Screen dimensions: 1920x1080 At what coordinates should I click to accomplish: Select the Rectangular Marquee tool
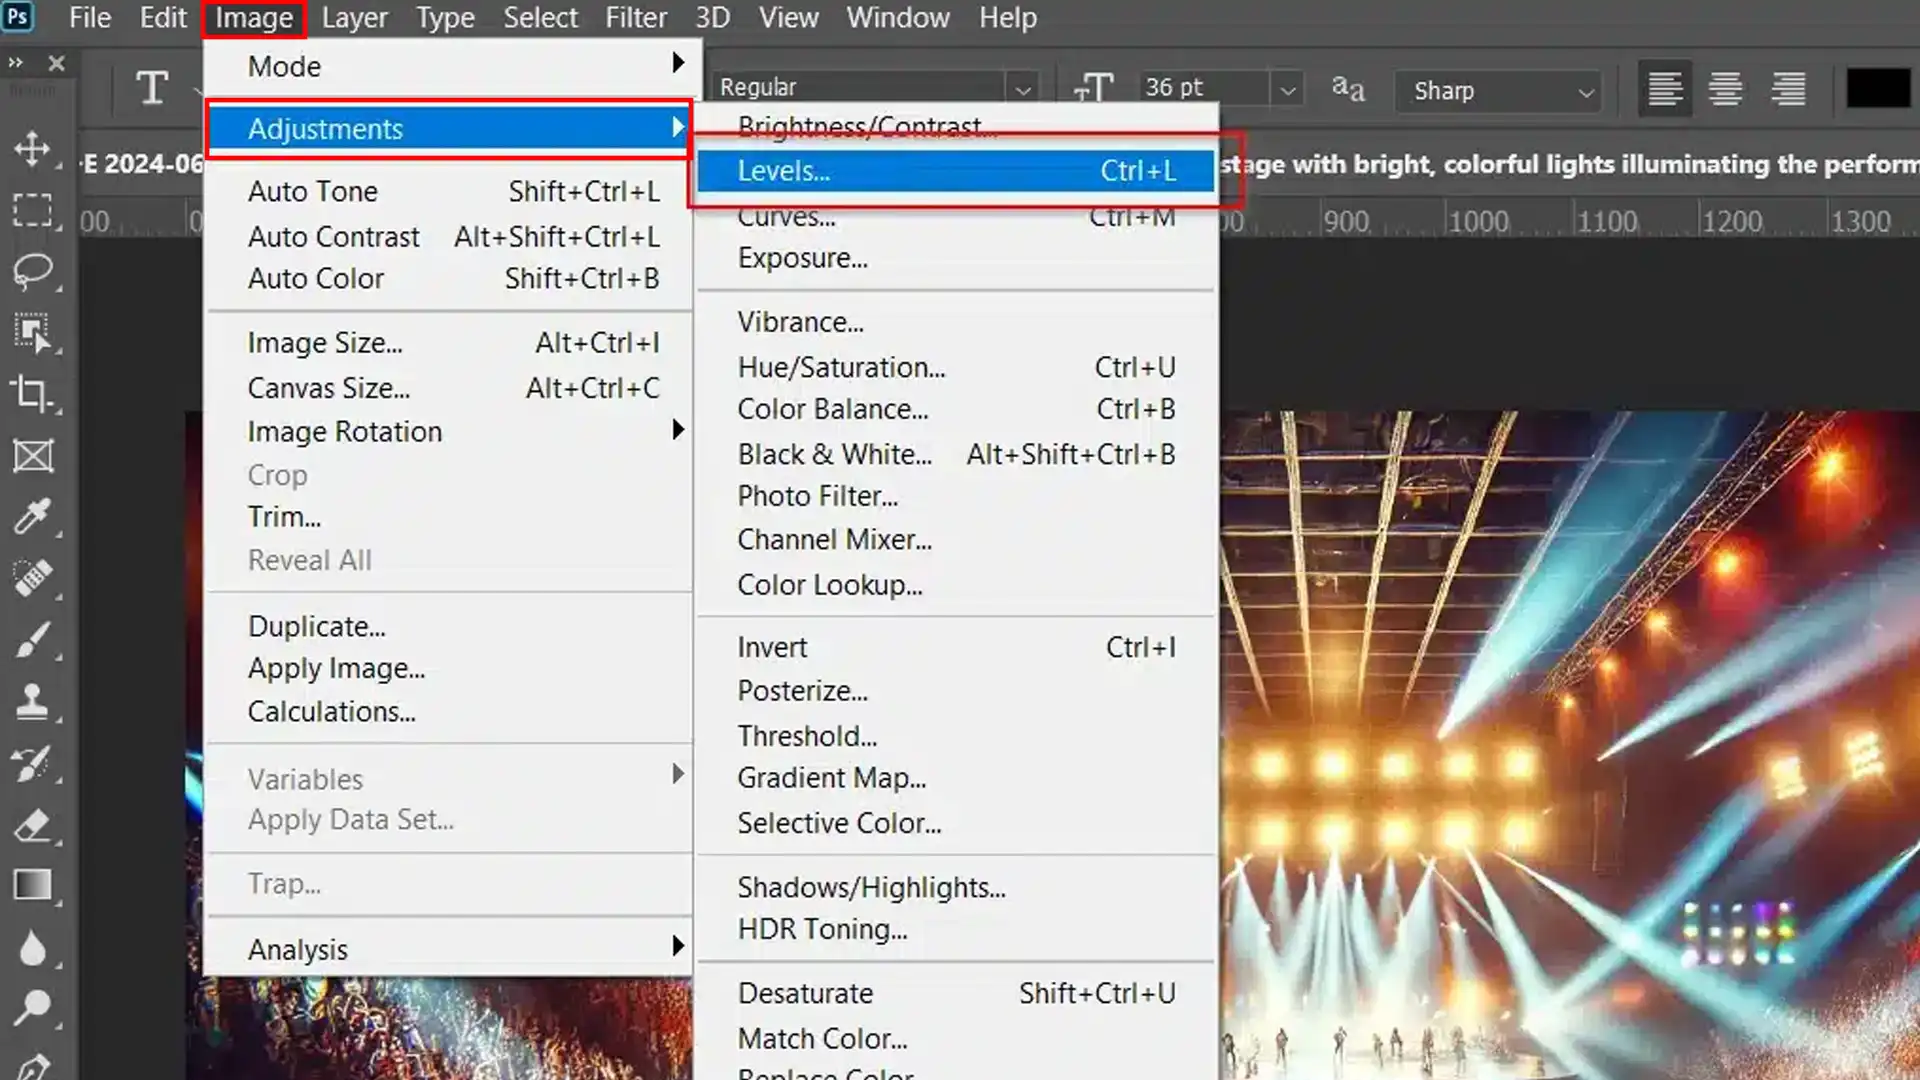33,211
